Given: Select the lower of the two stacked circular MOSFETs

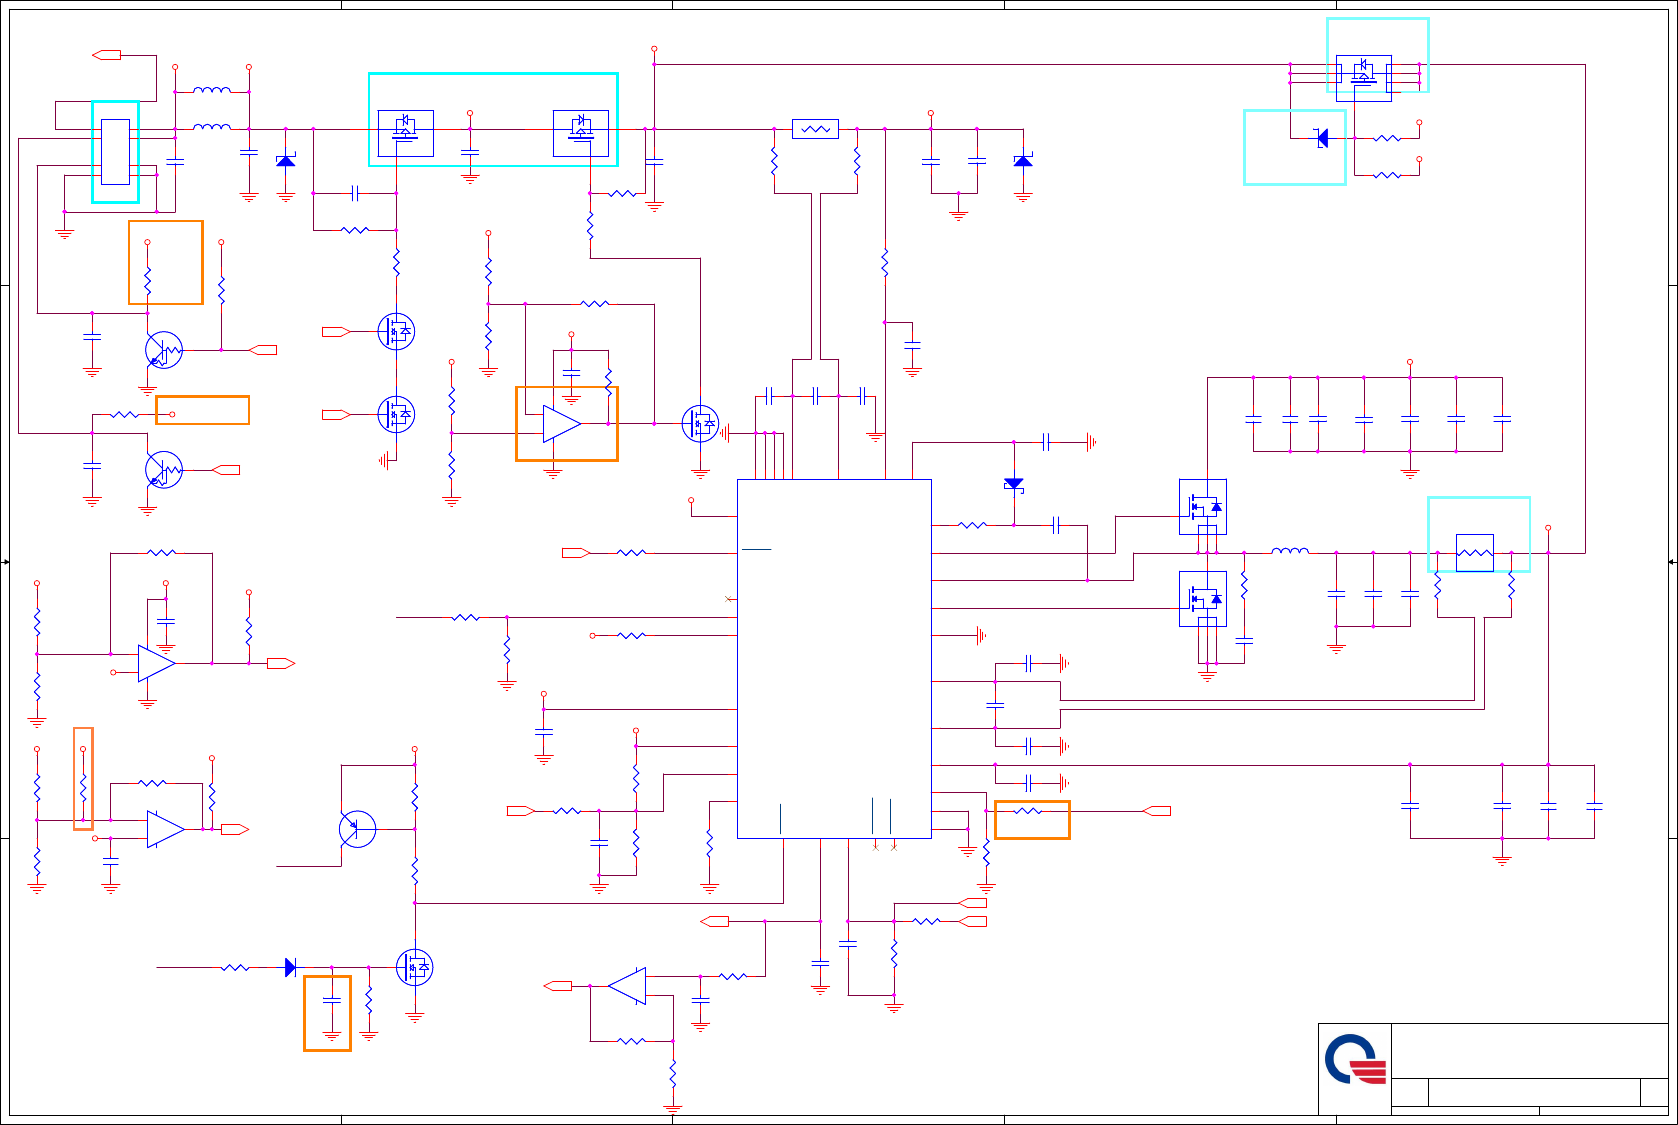Looking at the screenshot, I should click(x=396, y=414).
